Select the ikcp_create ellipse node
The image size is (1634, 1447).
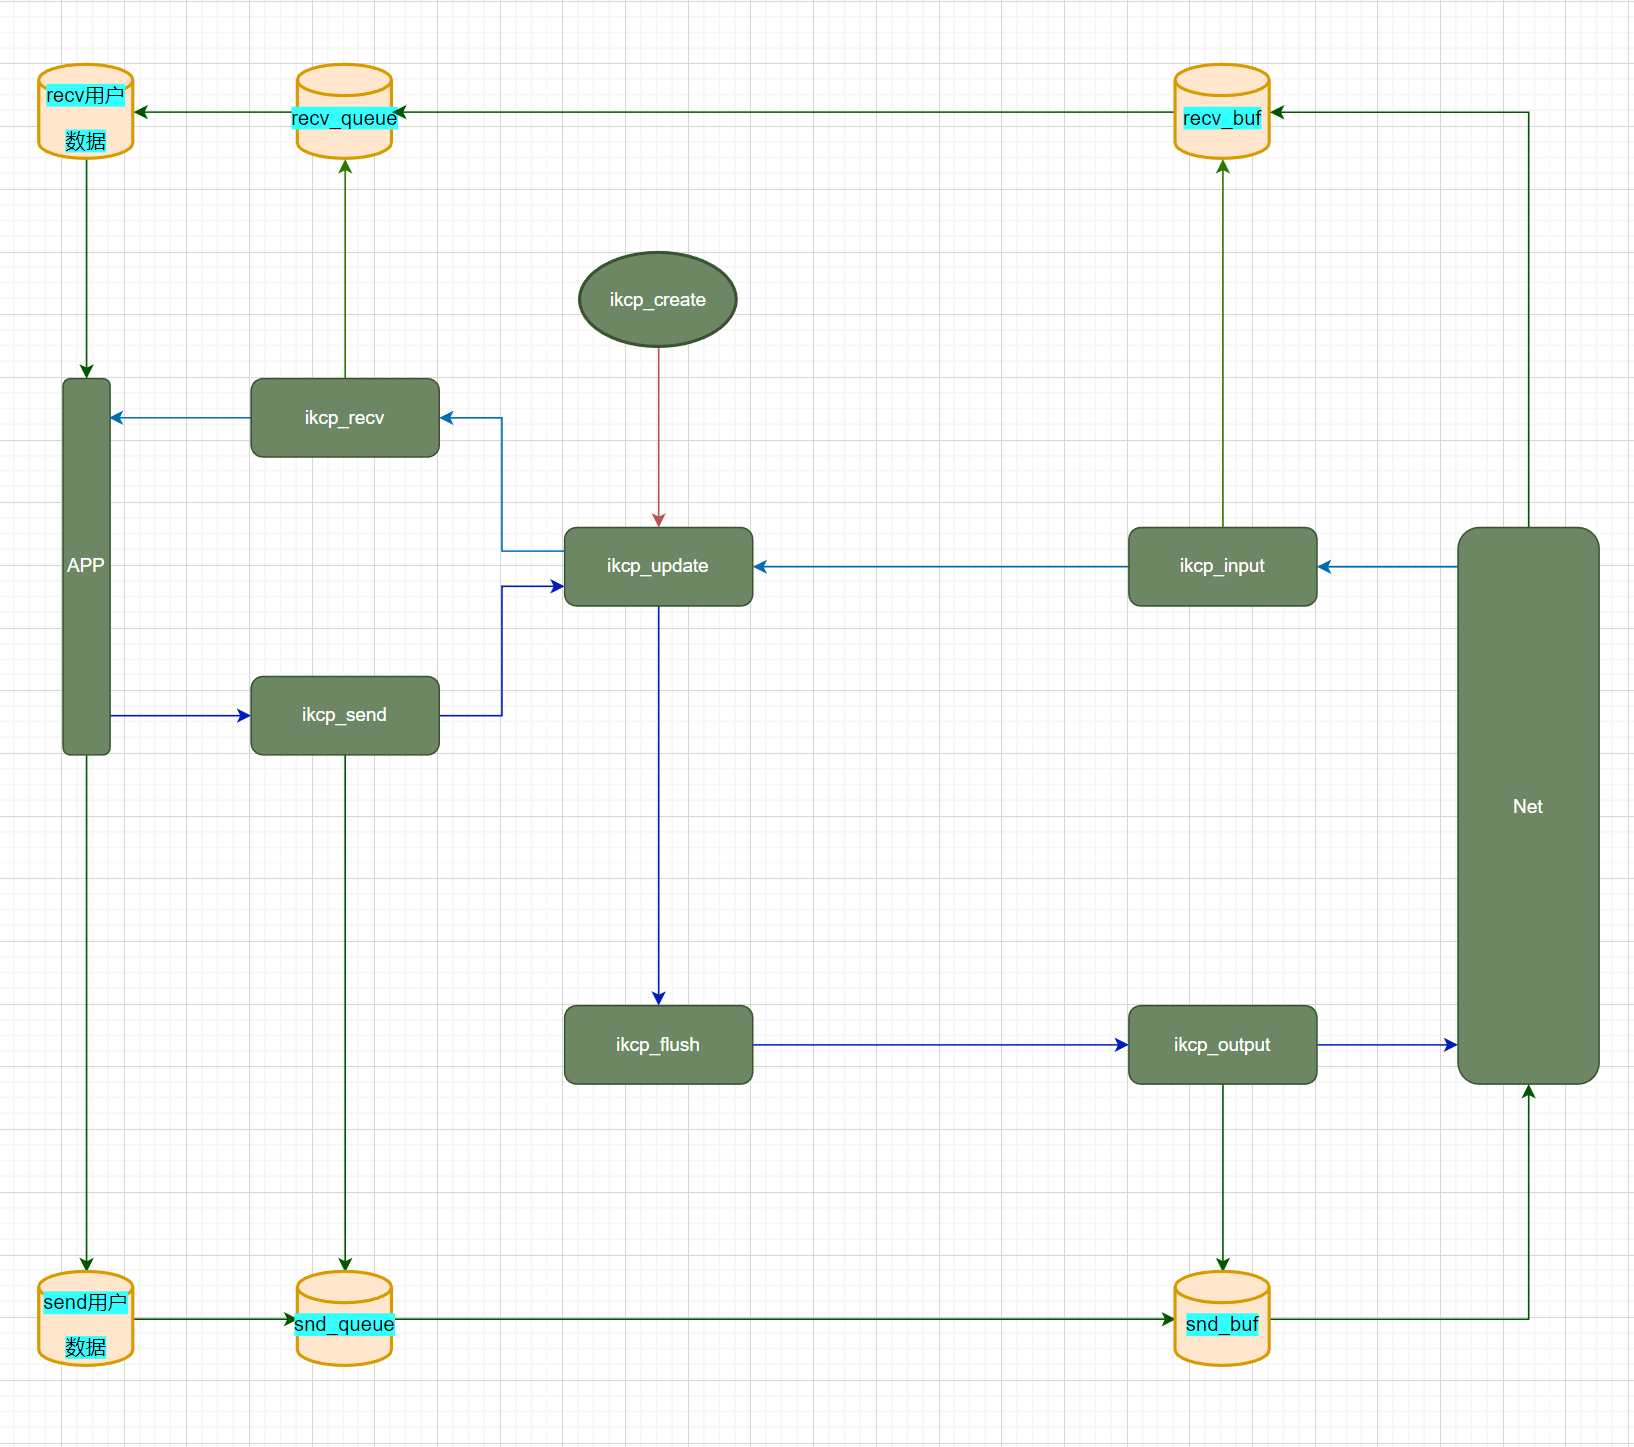coord(657,300)
